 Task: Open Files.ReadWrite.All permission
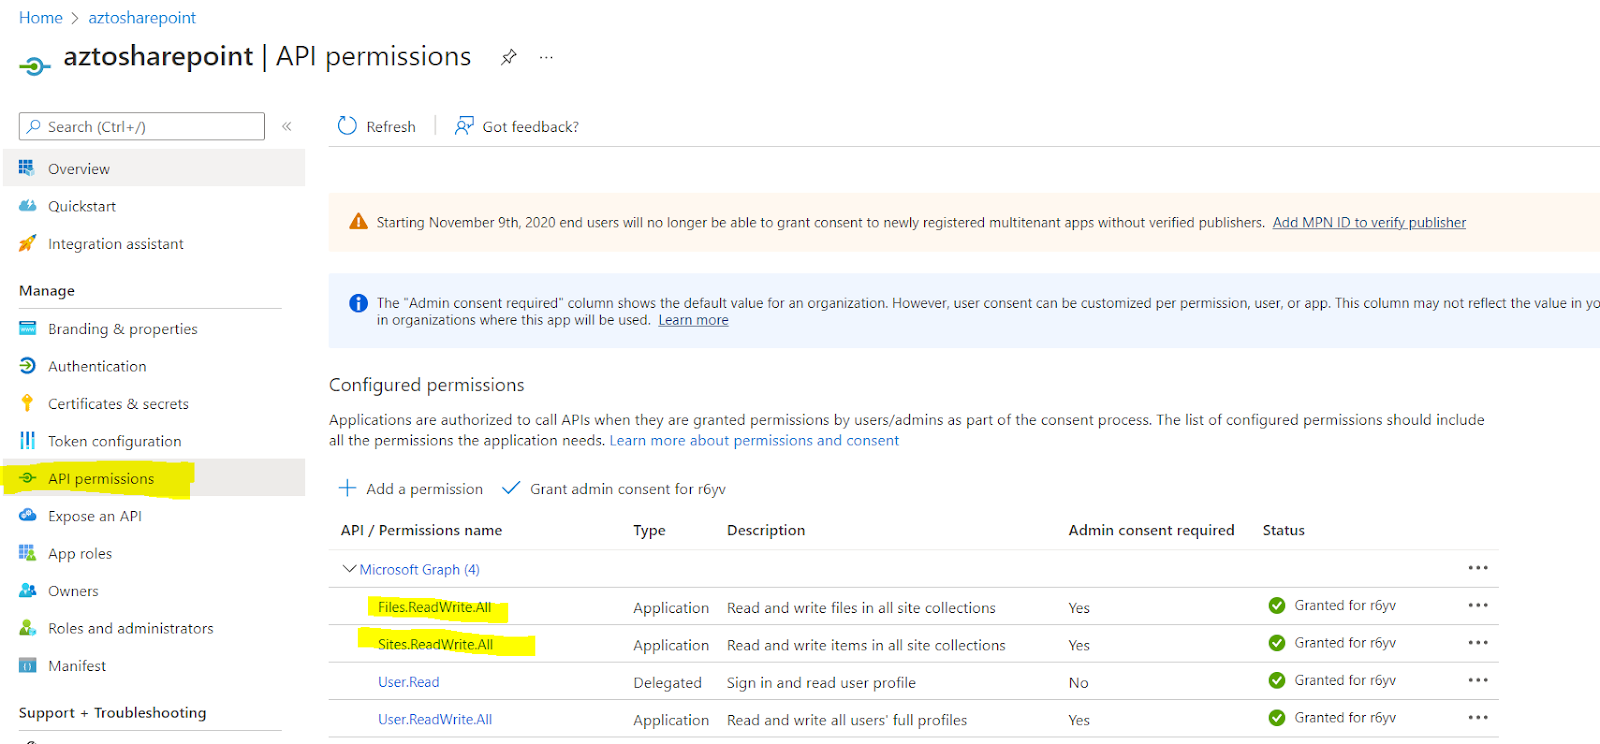point(435,607)
